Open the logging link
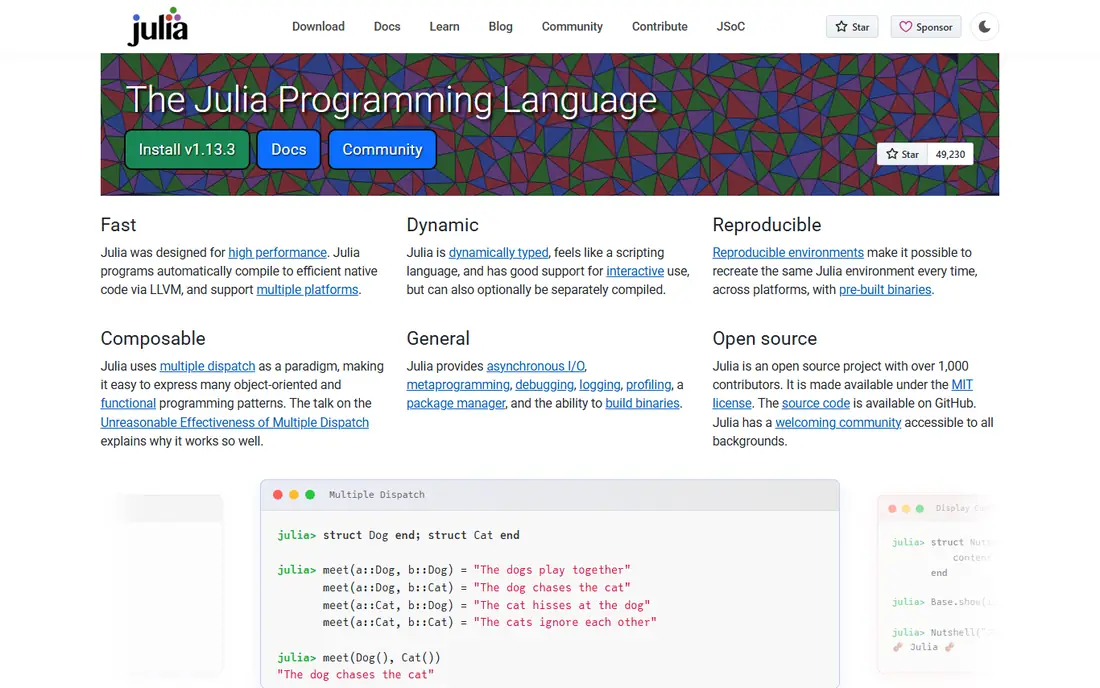Image resolution: width=1100 pixels, height=688 pixels. pyautogui.click(x=600, y=384)
